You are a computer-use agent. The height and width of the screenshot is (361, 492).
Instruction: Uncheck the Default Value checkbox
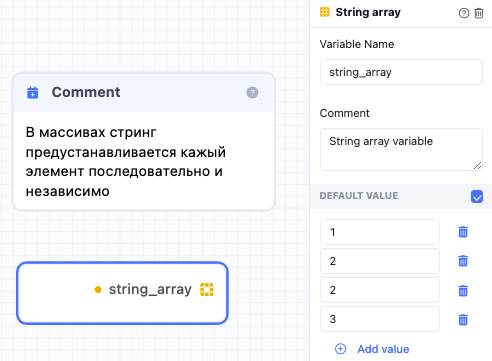click(x=477, y=196)
